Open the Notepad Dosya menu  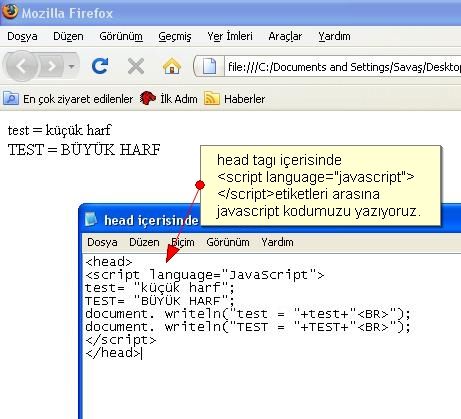coord(102,242)
